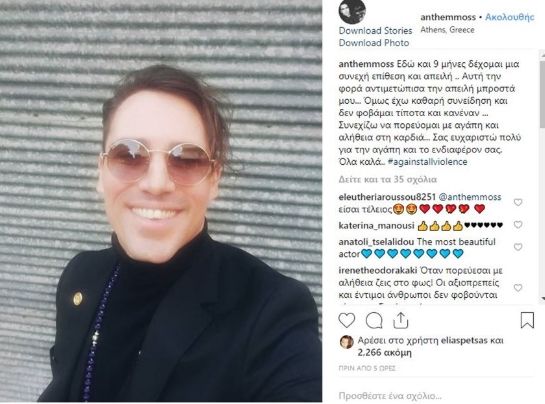Save the post with the bookmark icon
Viewport: 545px width, 404px height.
click(527, 320)
